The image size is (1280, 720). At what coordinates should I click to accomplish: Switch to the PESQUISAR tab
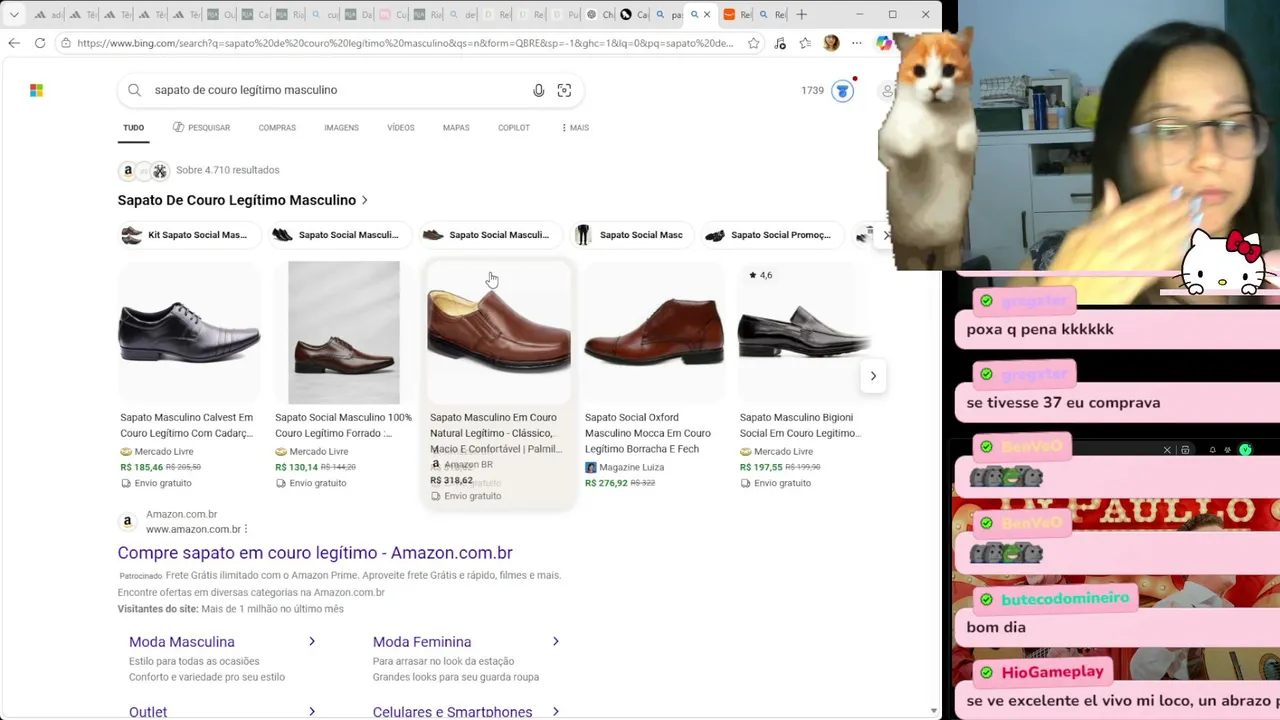(x=201, y=128)
